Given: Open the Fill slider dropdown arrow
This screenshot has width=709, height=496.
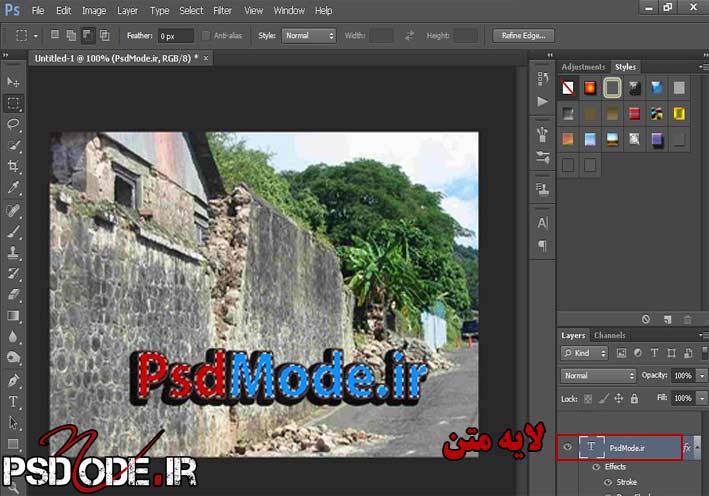Looking at the screenshot, I should pyautogui.click(x=702, y=398).
